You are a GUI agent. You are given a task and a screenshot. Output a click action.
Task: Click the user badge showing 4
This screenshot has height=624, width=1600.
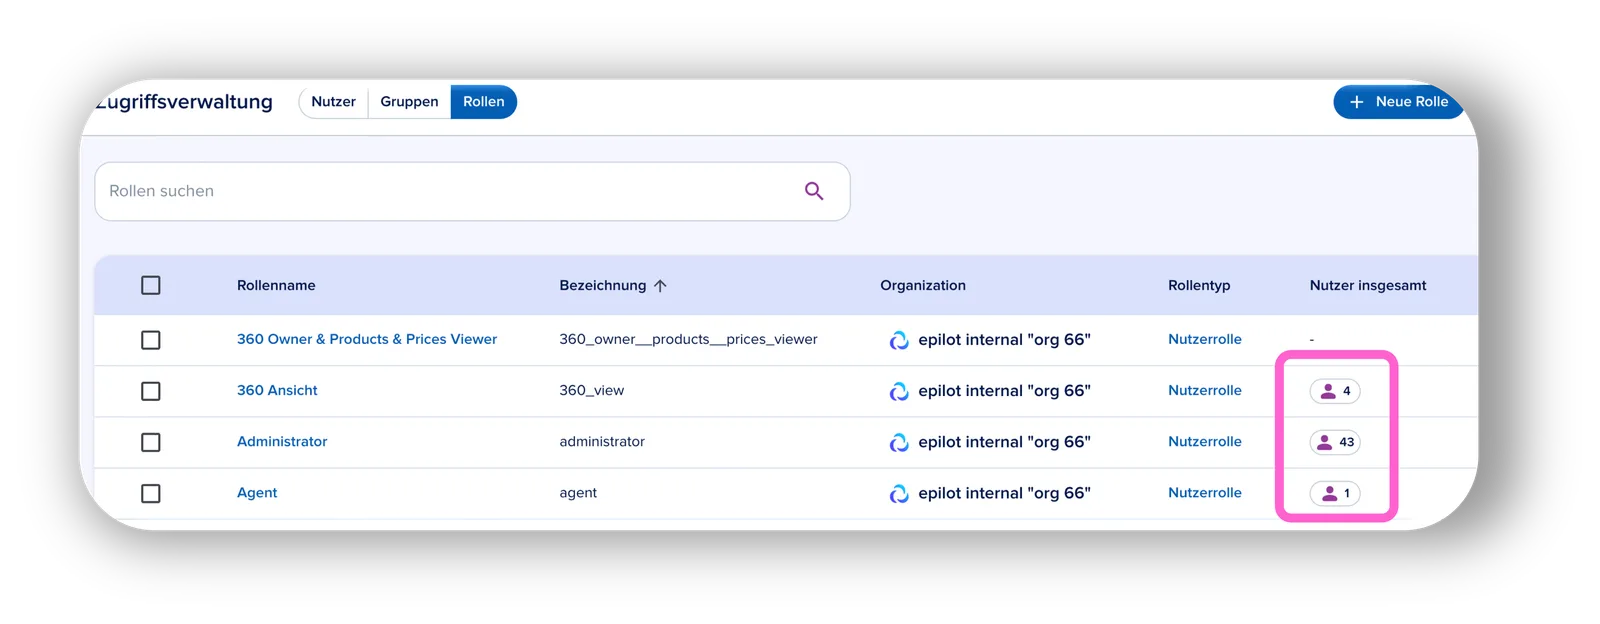click(x=1335, y=391)
